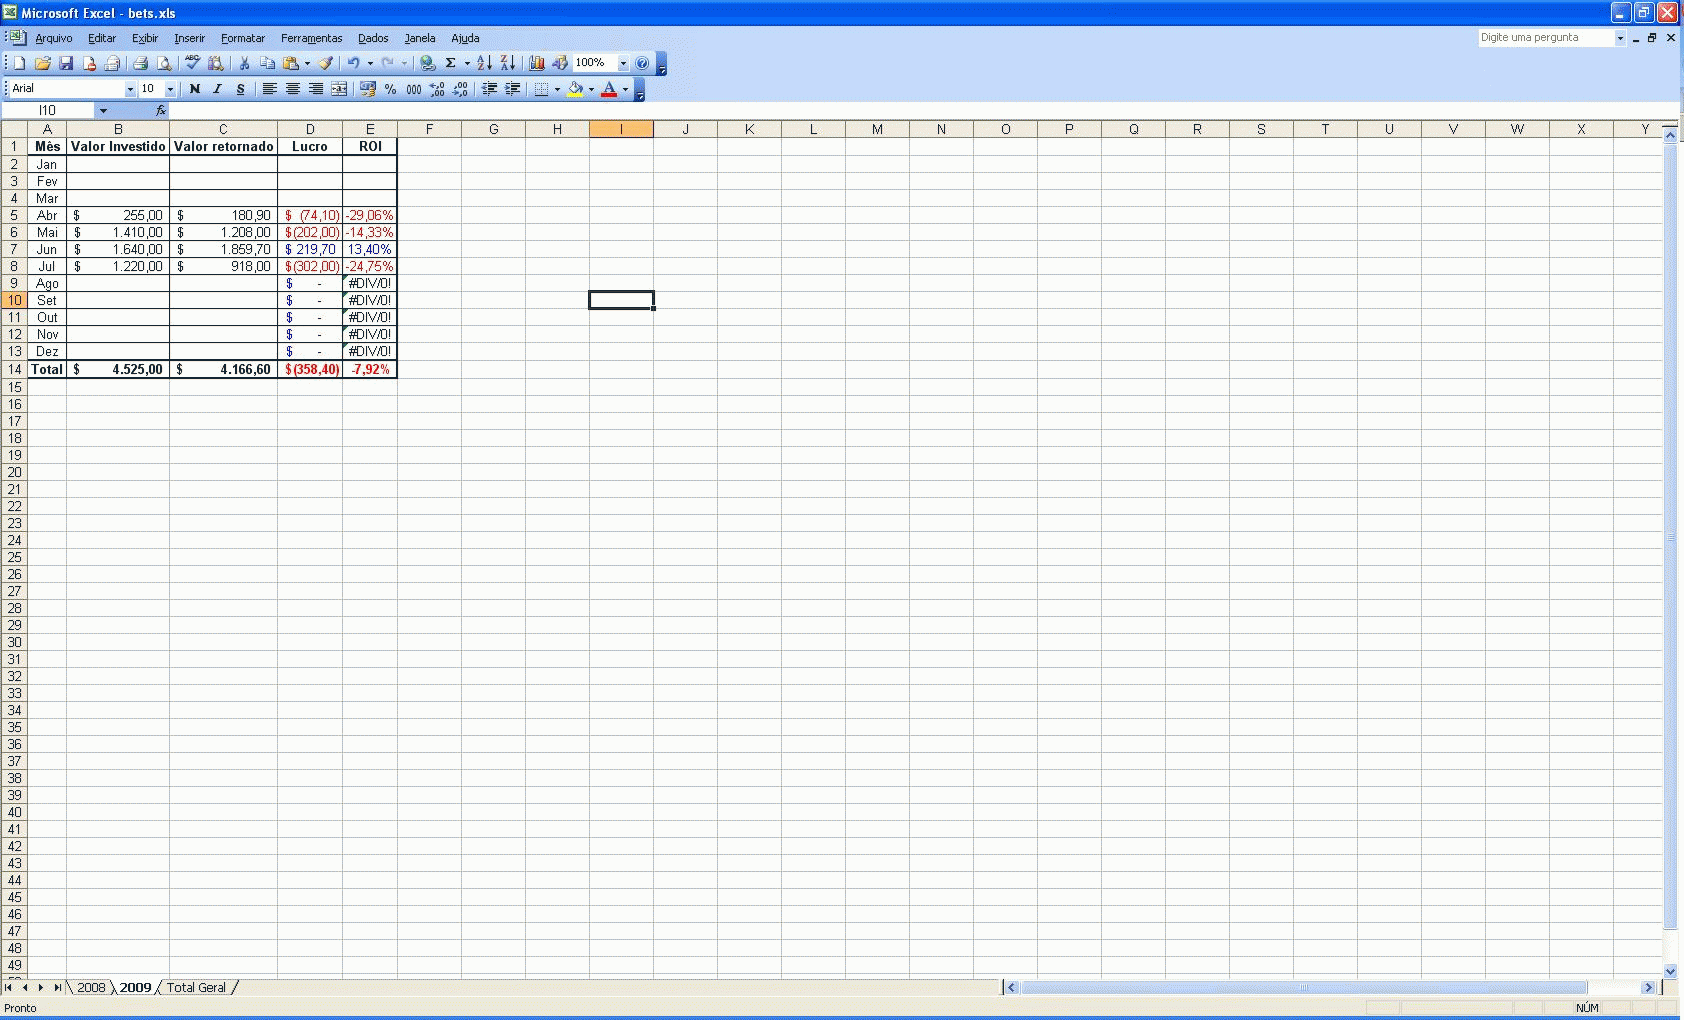Click the AutoSum sigma icon
The width and height of the screenshot is (1684, 1020).
coord(451,63)
